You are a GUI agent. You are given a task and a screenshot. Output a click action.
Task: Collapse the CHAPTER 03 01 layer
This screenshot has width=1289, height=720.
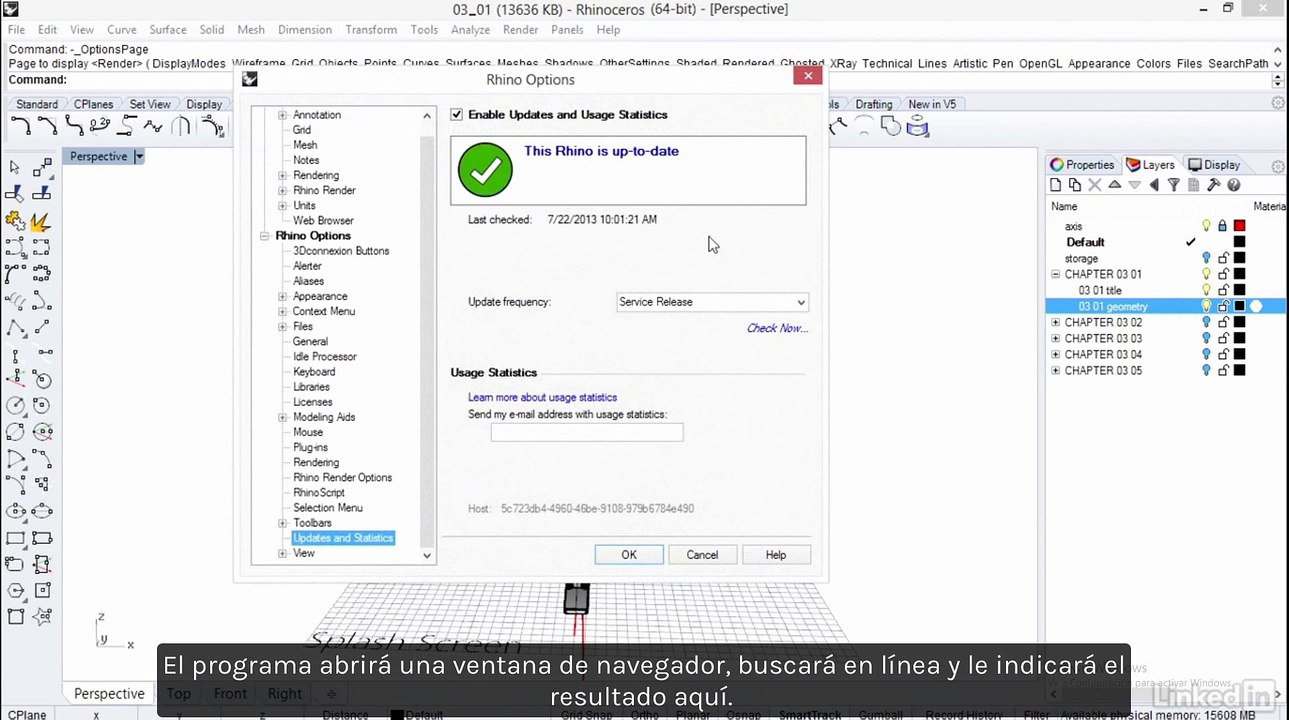1055,274
